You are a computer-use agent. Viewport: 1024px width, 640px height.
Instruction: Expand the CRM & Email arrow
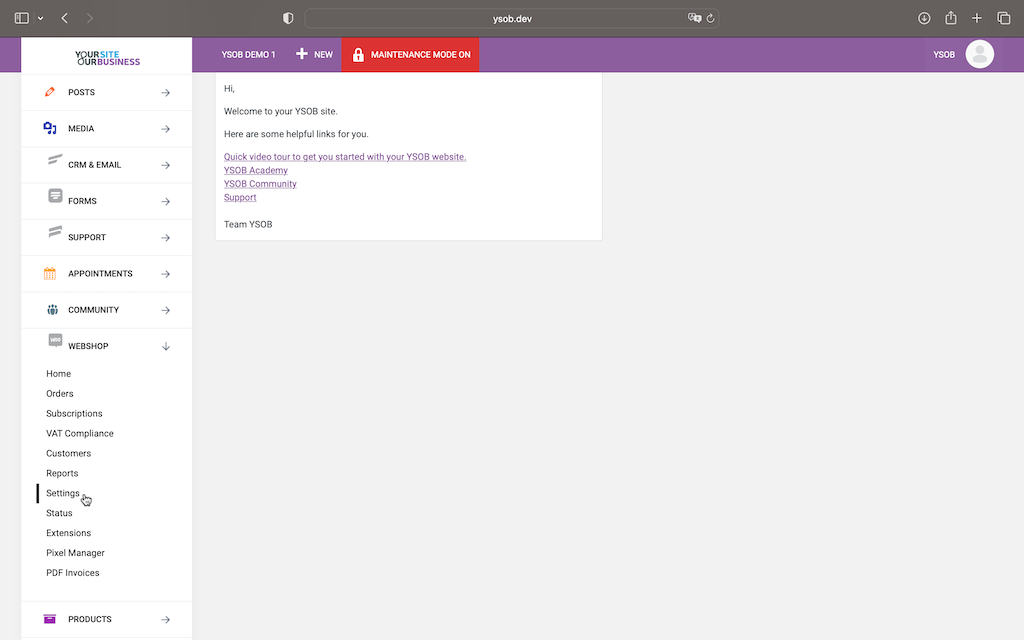coord(165,165)
